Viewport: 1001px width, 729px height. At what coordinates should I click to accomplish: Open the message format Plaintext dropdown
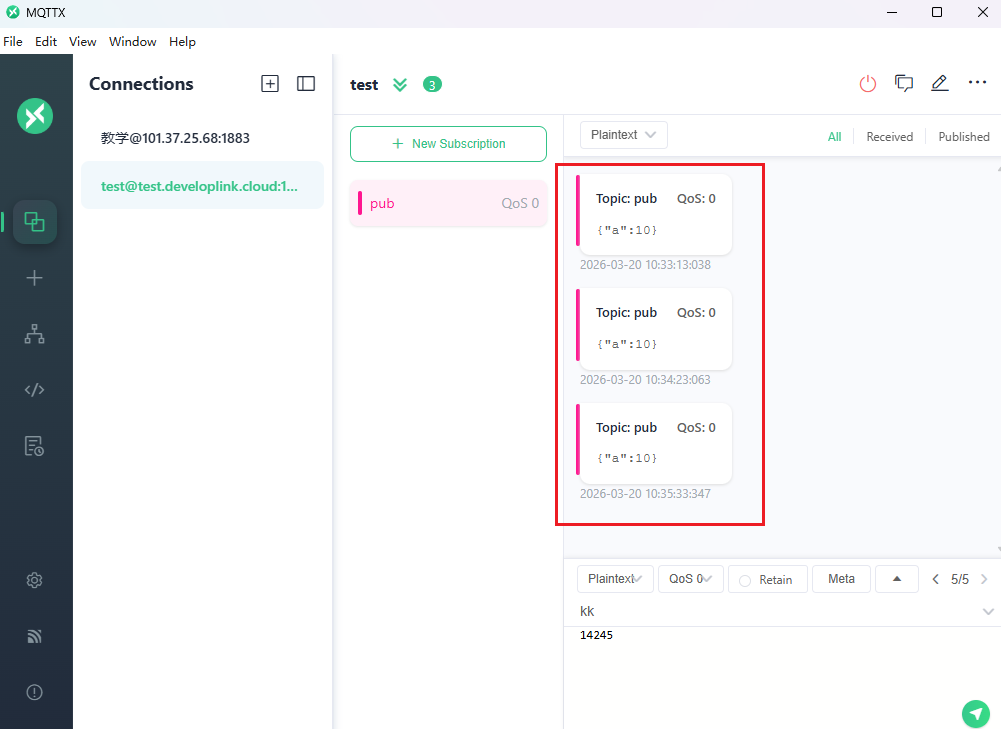pos(623,135)
